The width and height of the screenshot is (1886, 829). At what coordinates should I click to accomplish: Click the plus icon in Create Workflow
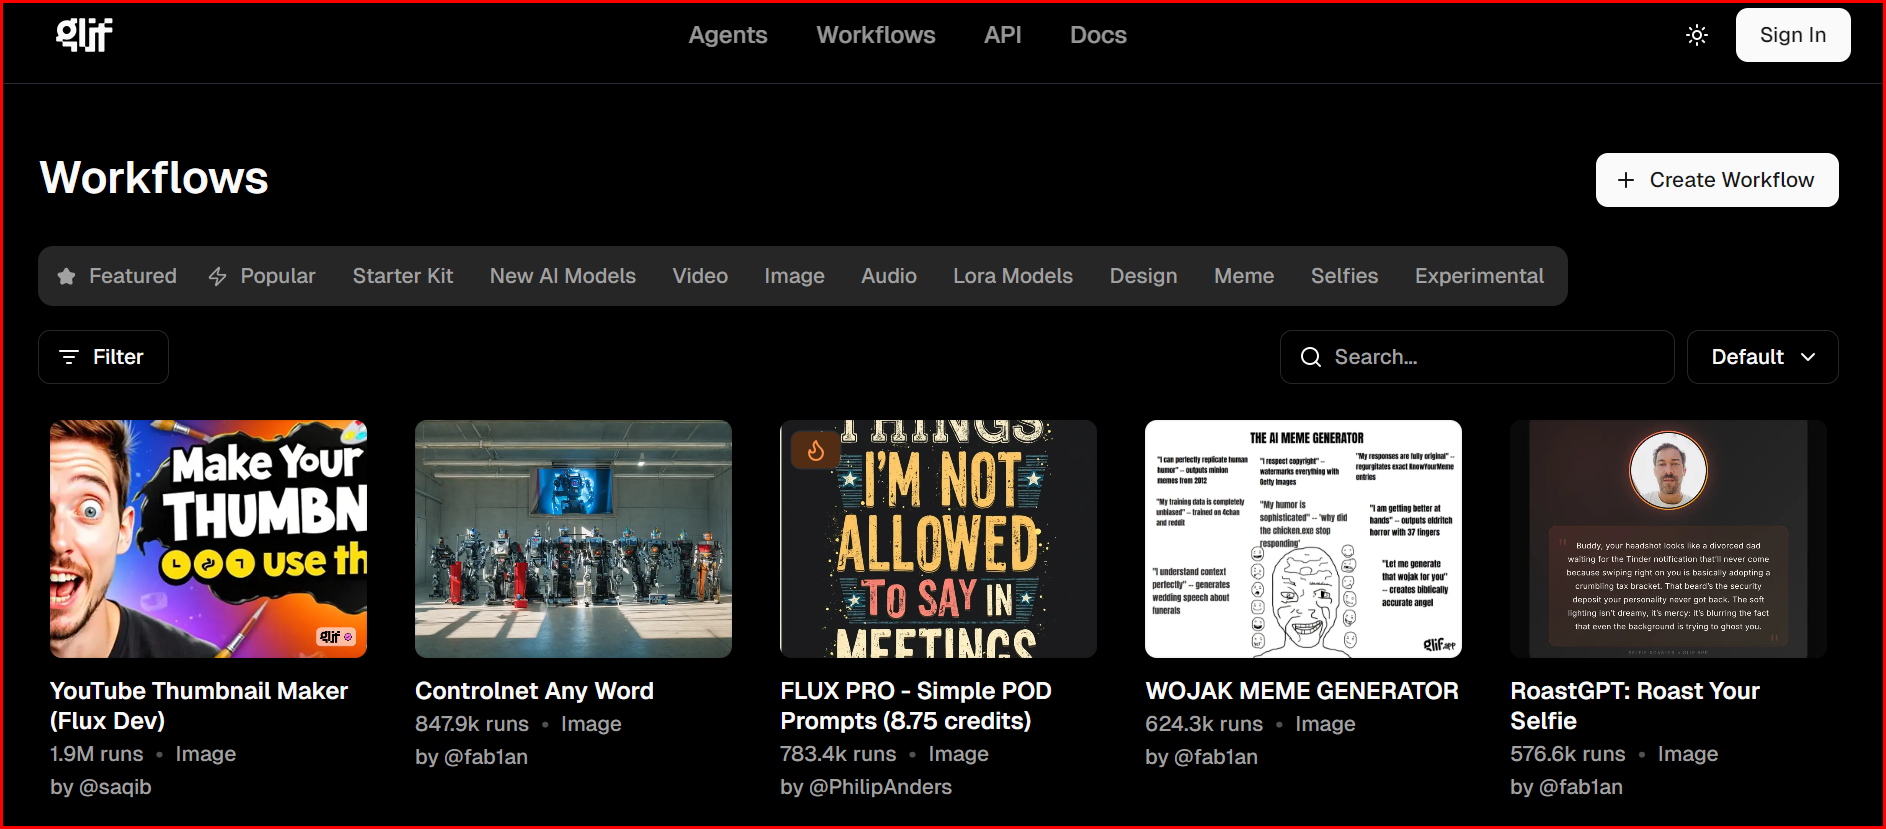point(1626,180)
